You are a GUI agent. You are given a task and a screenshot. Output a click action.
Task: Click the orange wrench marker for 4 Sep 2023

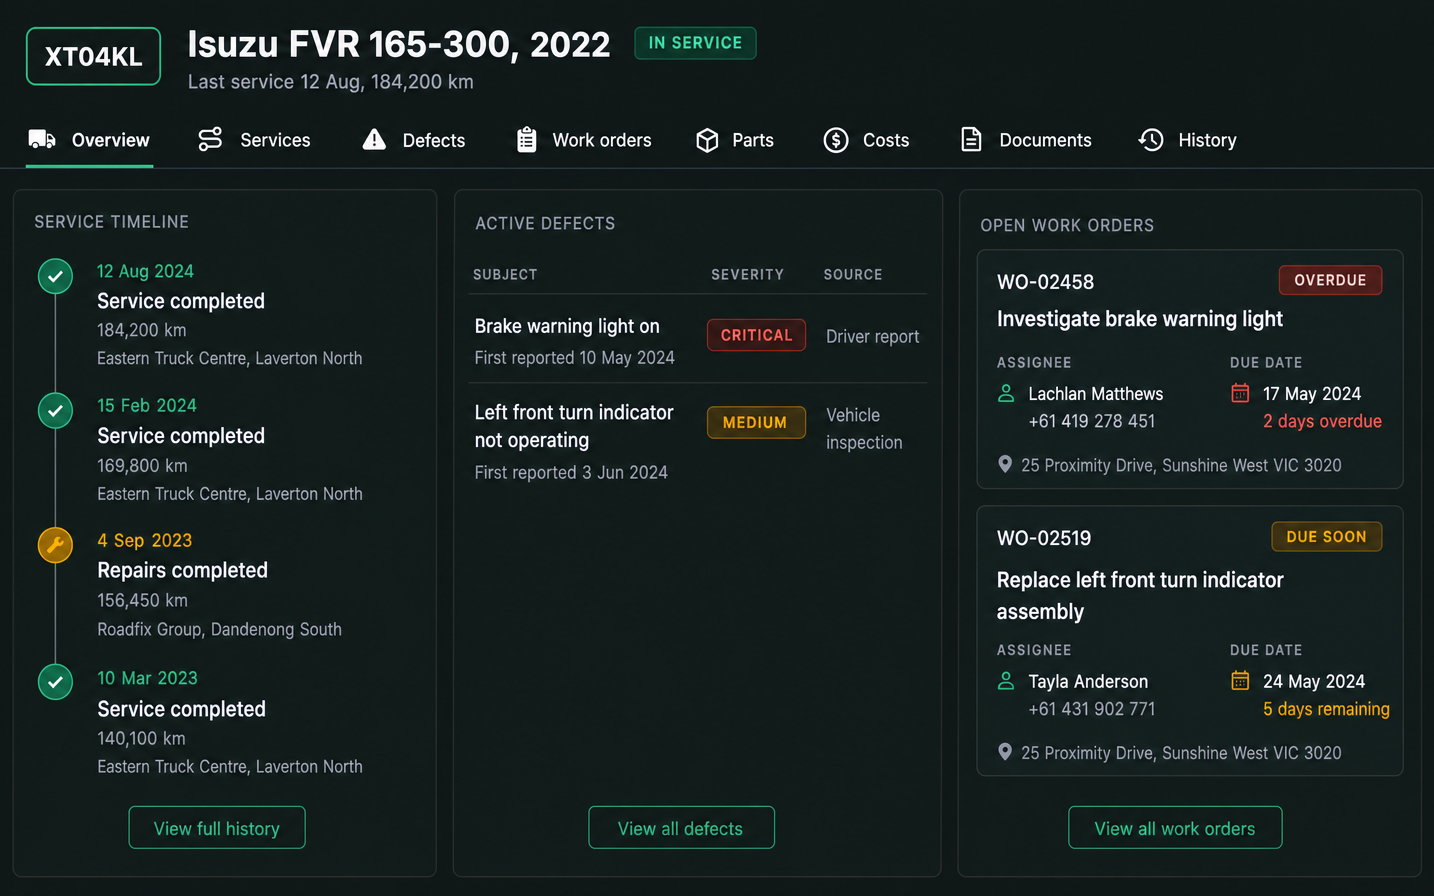pos(55,545)
